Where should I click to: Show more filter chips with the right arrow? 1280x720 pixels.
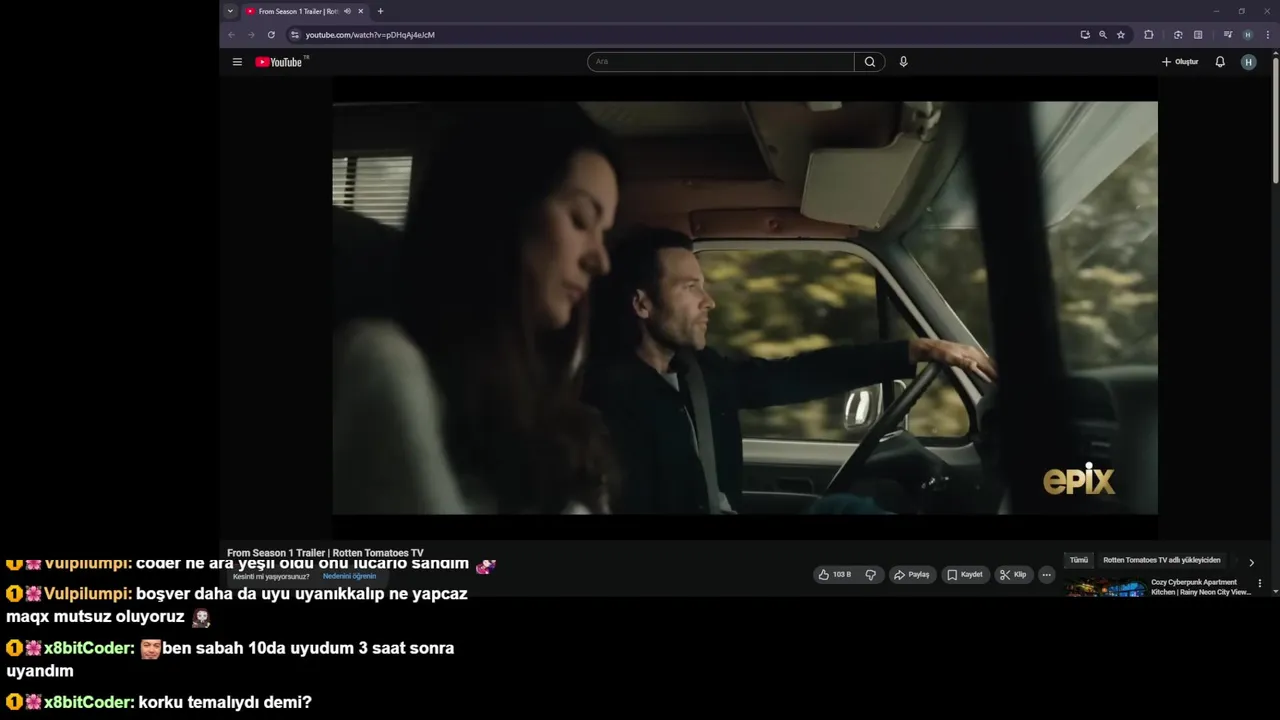click(1251, 562)
